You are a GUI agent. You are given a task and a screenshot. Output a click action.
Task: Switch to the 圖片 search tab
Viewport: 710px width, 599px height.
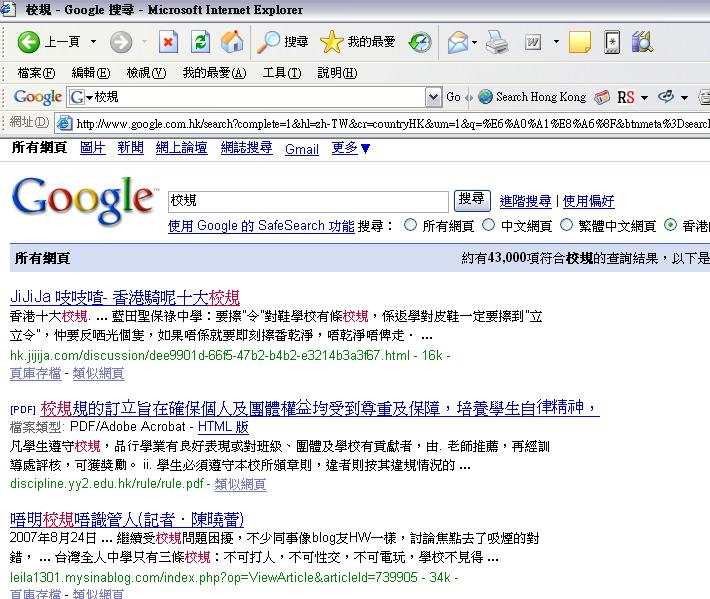92,148
